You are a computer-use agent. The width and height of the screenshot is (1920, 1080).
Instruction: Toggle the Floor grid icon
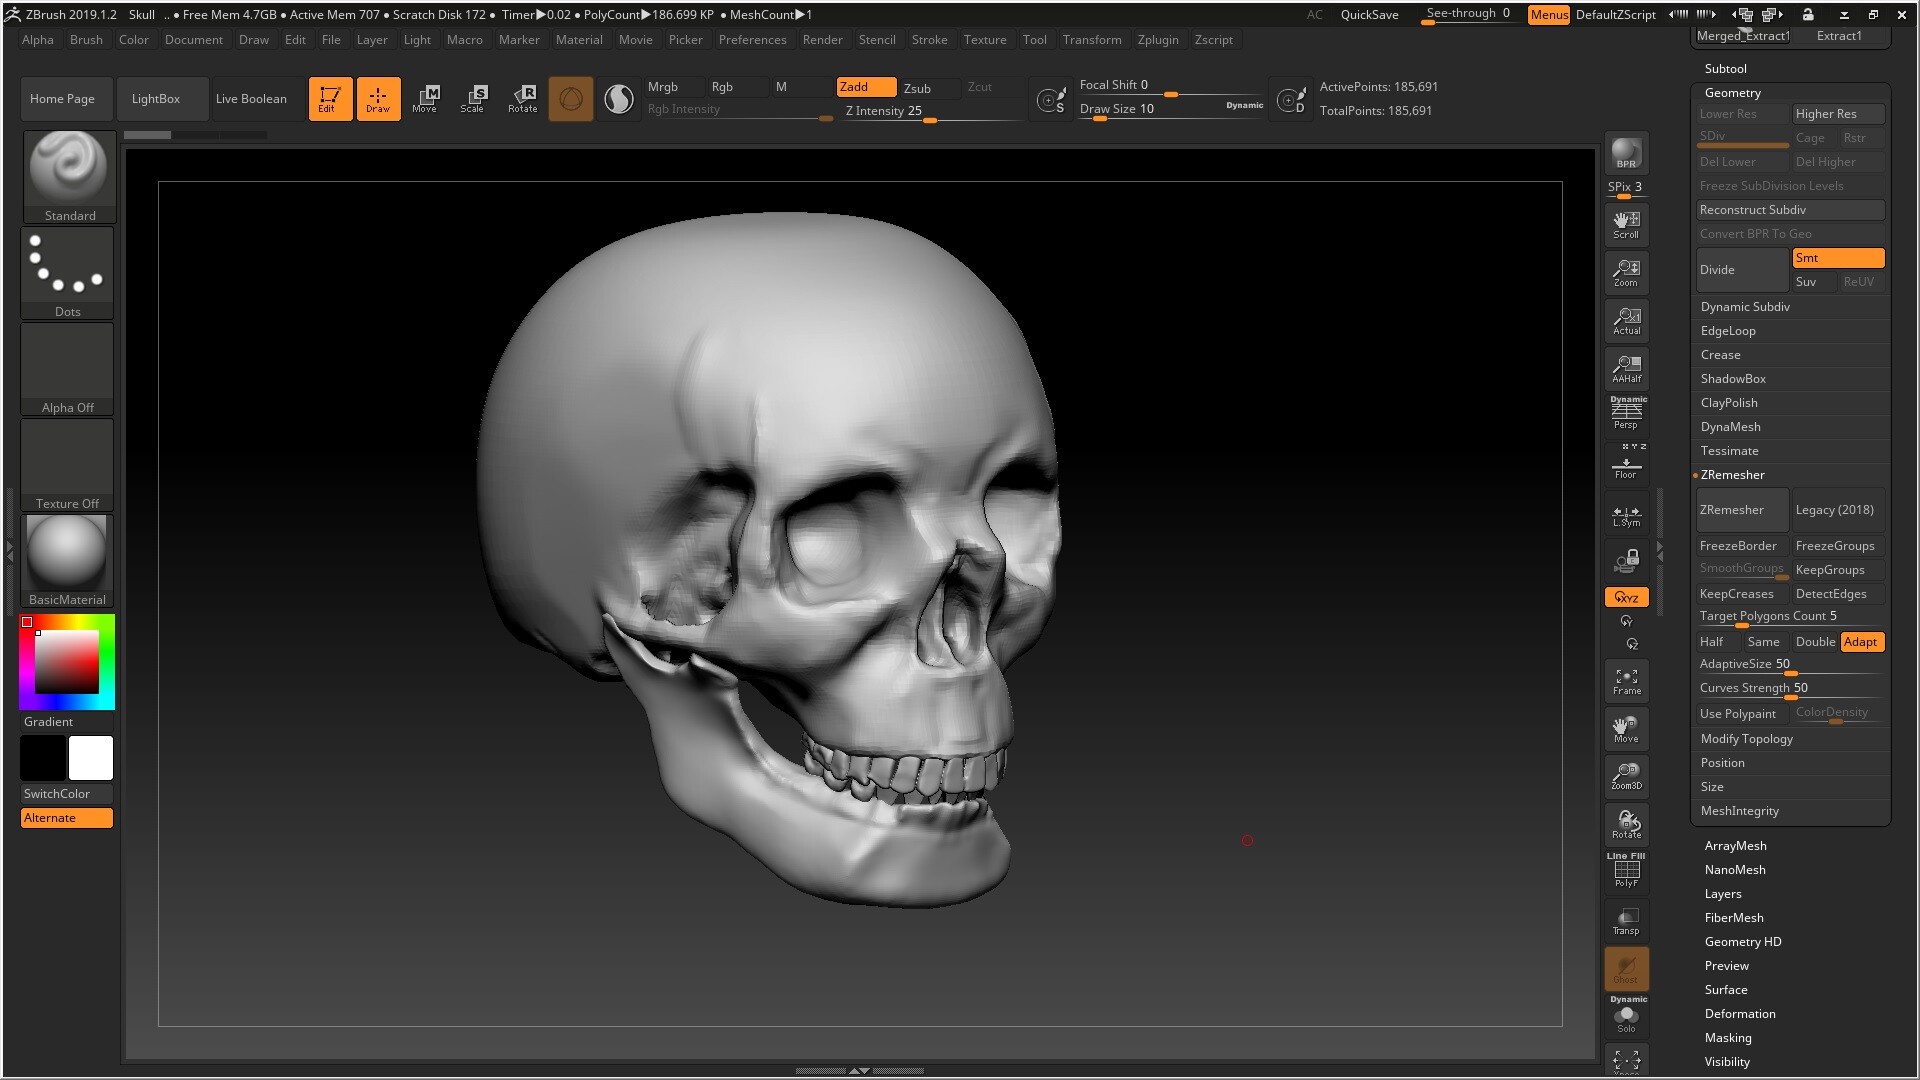pos(1626,466)
